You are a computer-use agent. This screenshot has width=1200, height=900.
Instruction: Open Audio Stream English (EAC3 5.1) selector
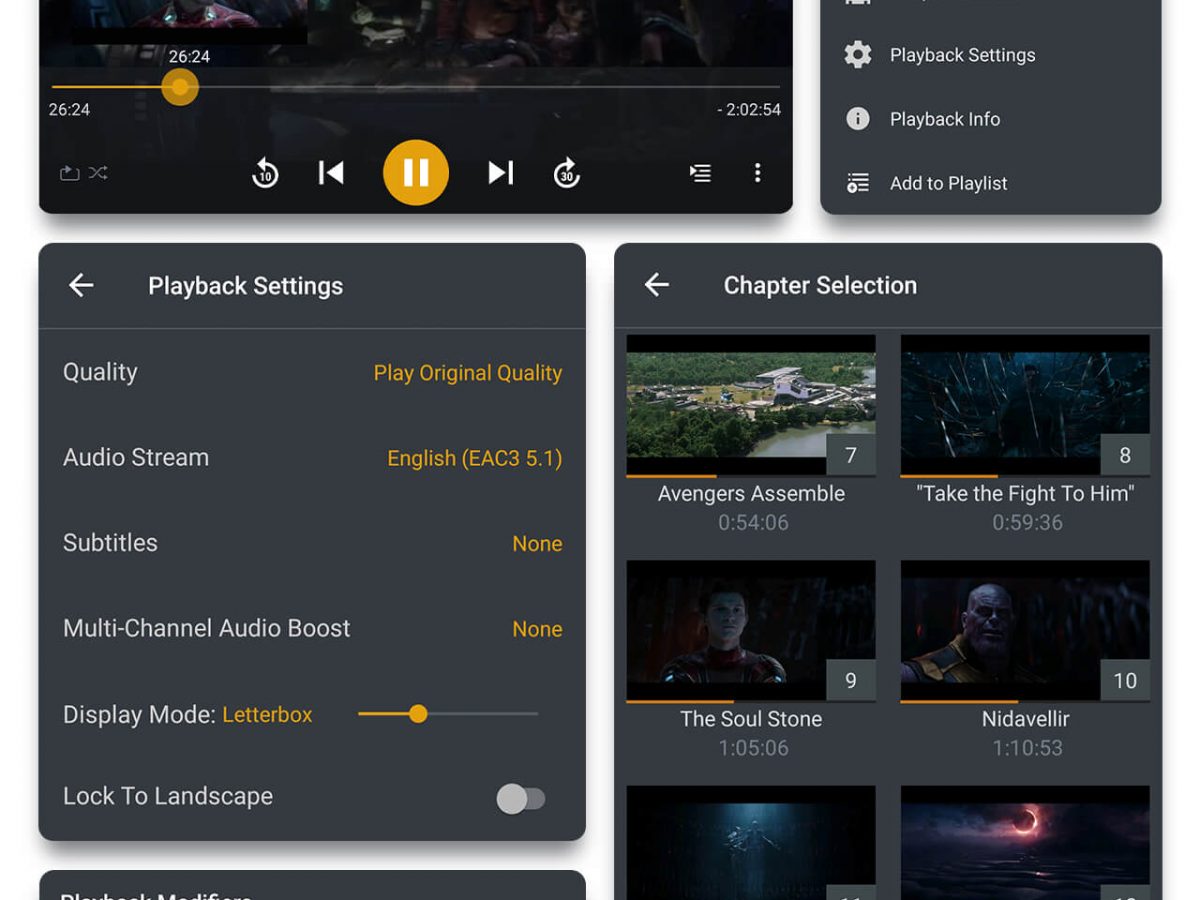coord(474,458)
